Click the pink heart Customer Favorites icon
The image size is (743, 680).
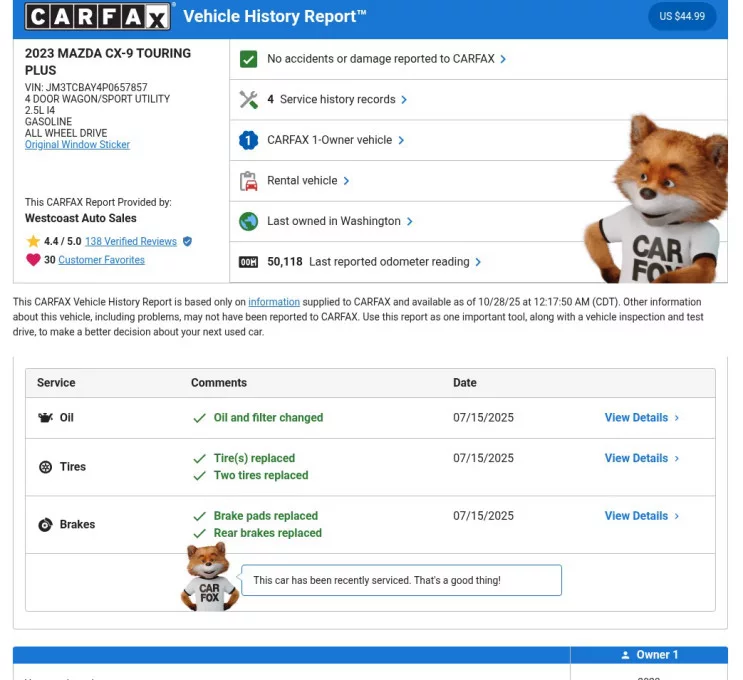click(x=33, y=260)
